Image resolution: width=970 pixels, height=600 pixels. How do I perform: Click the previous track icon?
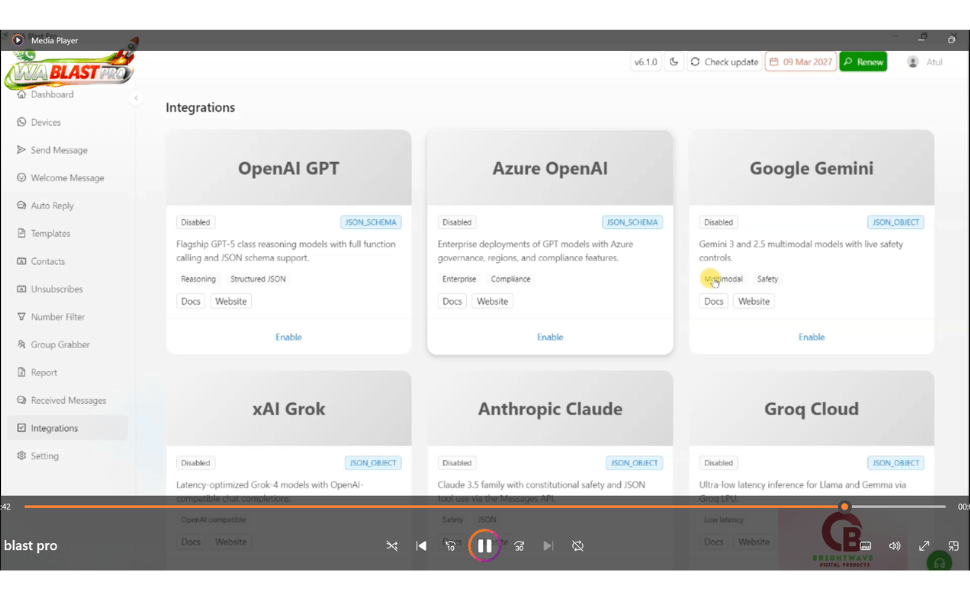(421, 546)
